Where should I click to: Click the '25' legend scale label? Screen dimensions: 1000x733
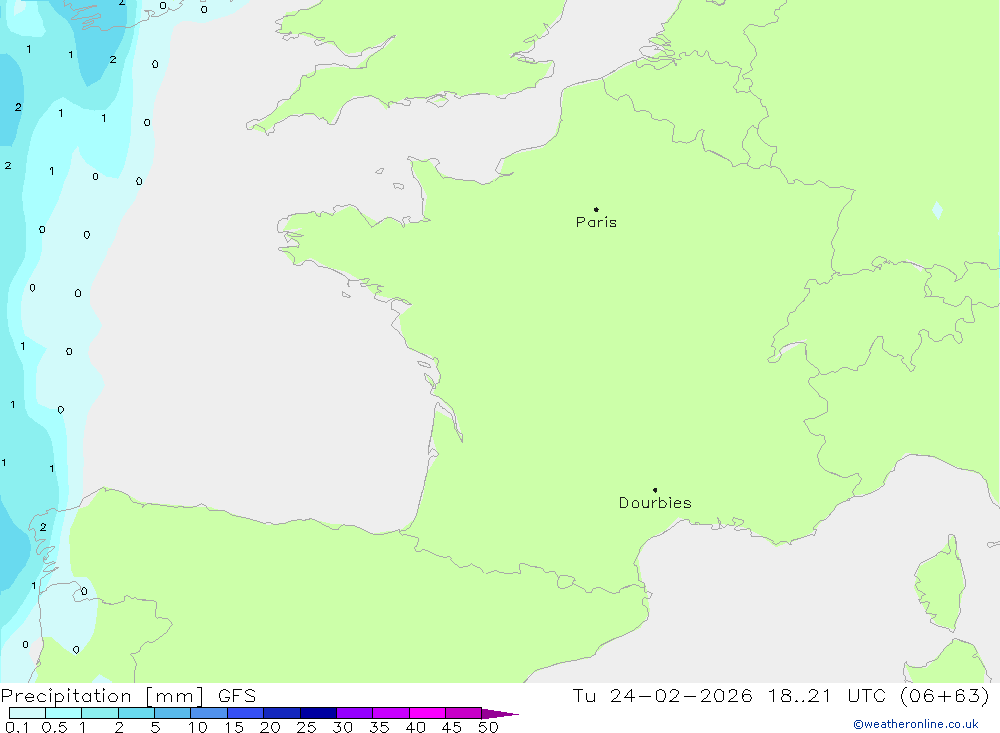(307, 727)
